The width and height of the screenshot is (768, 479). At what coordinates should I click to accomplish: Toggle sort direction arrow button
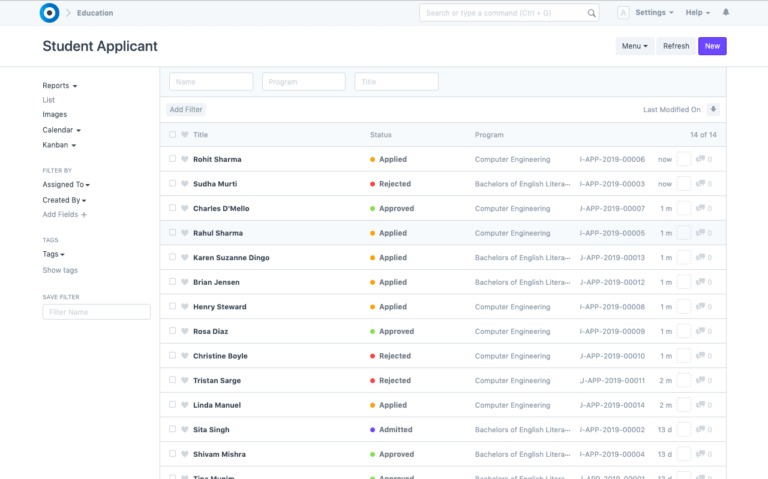(713, 109)
